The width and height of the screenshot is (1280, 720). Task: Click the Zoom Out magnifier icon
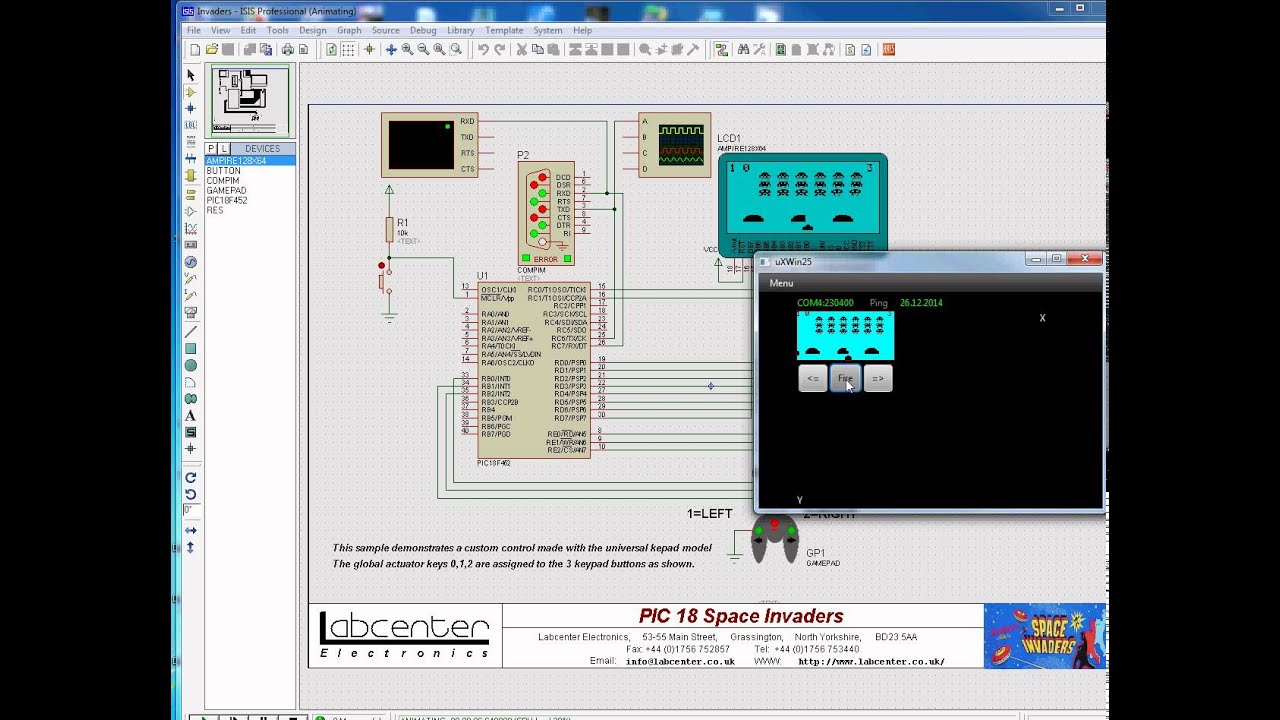pos(423,49)
